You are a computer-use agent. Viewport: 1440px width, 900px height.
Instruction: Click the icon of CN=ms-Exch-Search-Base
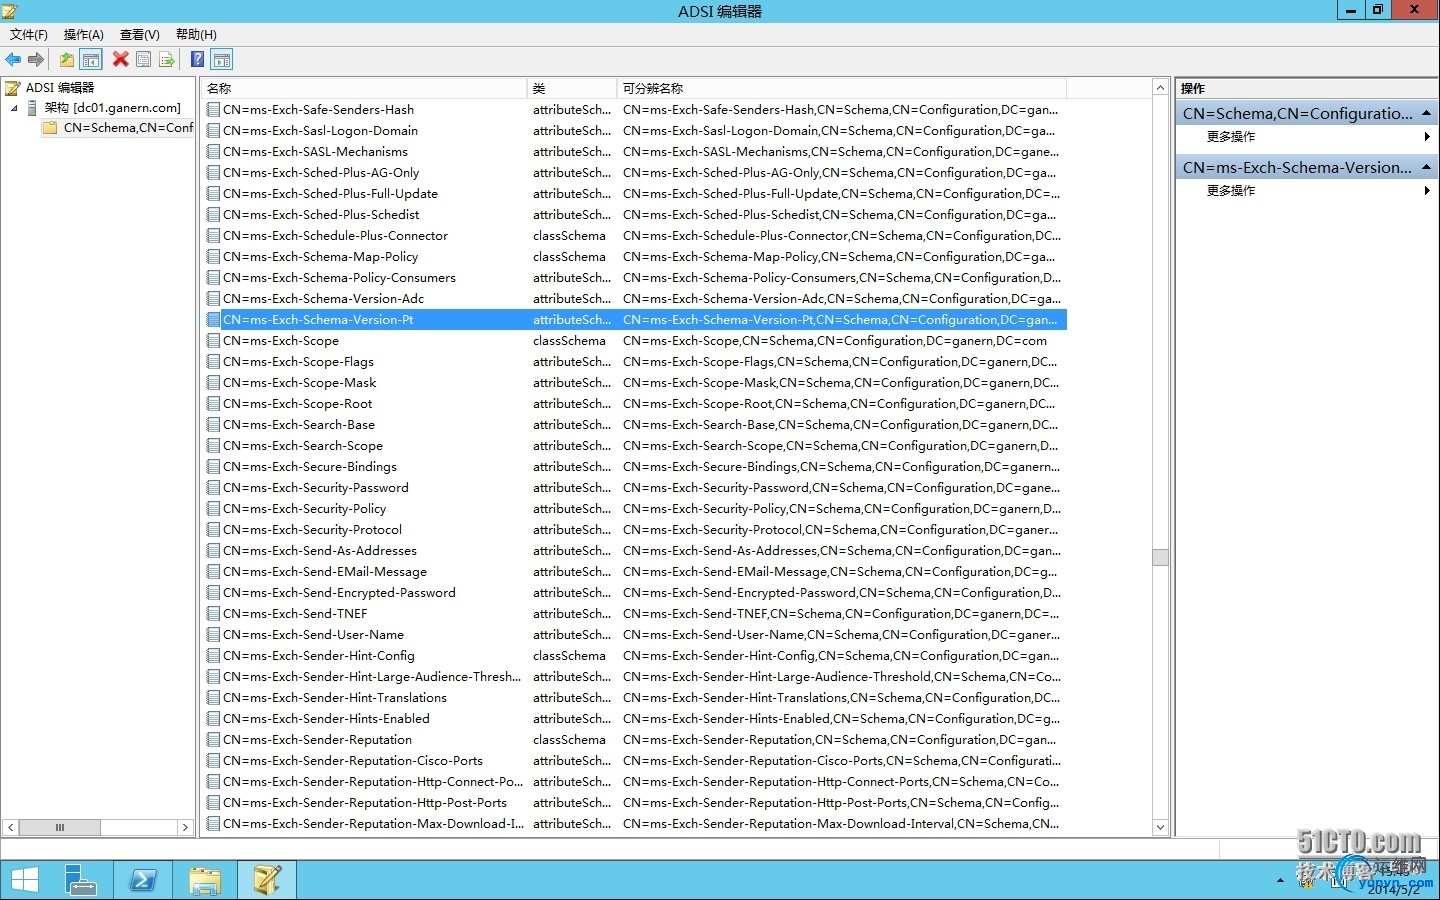point(213,425)
